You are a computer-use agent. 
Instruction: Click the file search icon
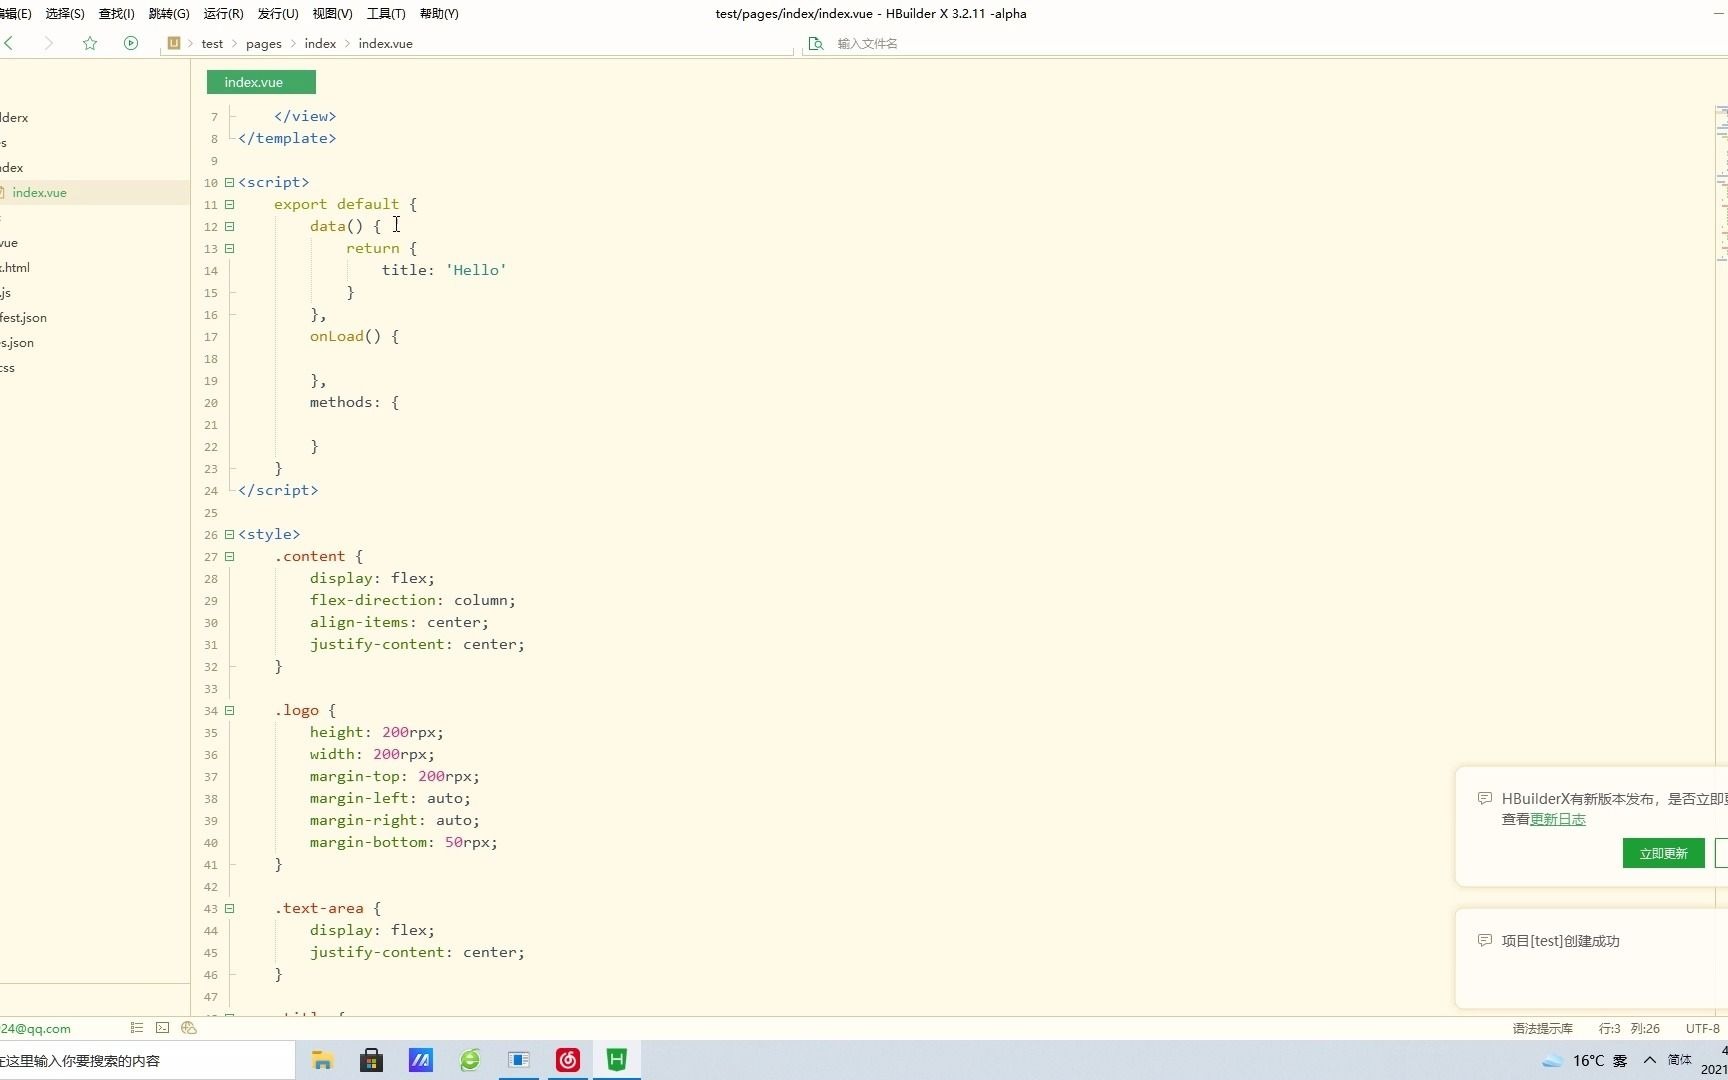coord(816,44)
